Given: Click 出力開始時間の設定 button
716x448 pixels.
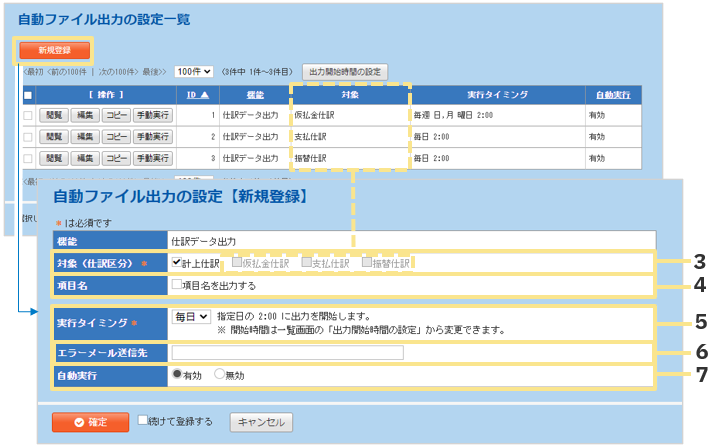Looking at the screenshot, I should tap(345, 72).
